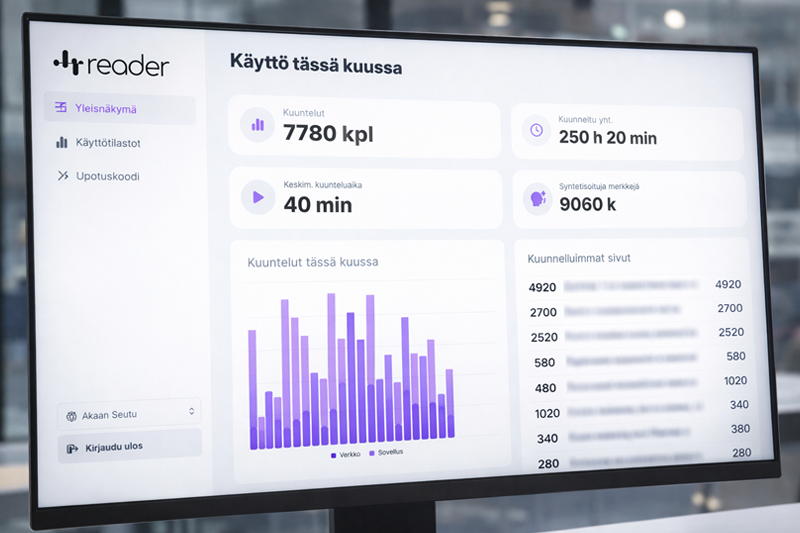The height and width of the screenshot is (533, 800).
Task: Open the Yleisnäkymä menu item
Action: pyautogui.click(x=105, y=108)
